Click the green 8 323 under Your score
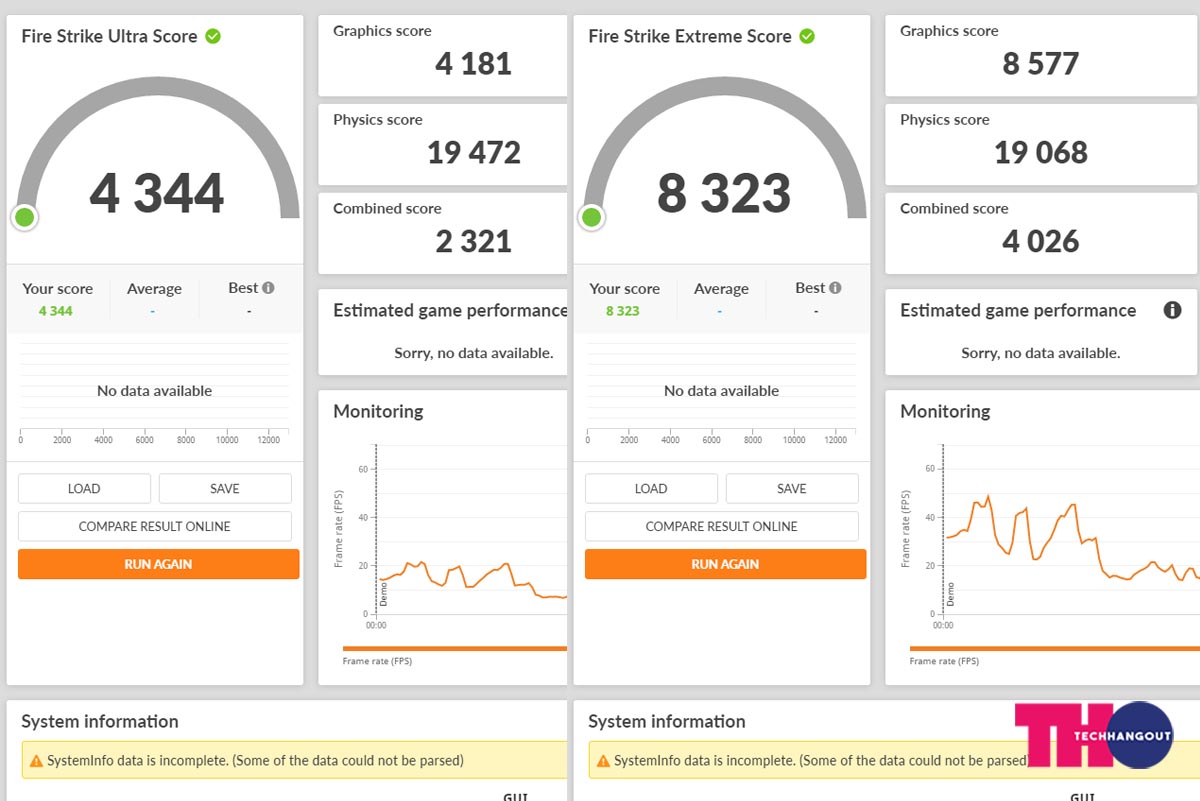1200x801 pixels. pyautogui.click(x=623, y=311)
